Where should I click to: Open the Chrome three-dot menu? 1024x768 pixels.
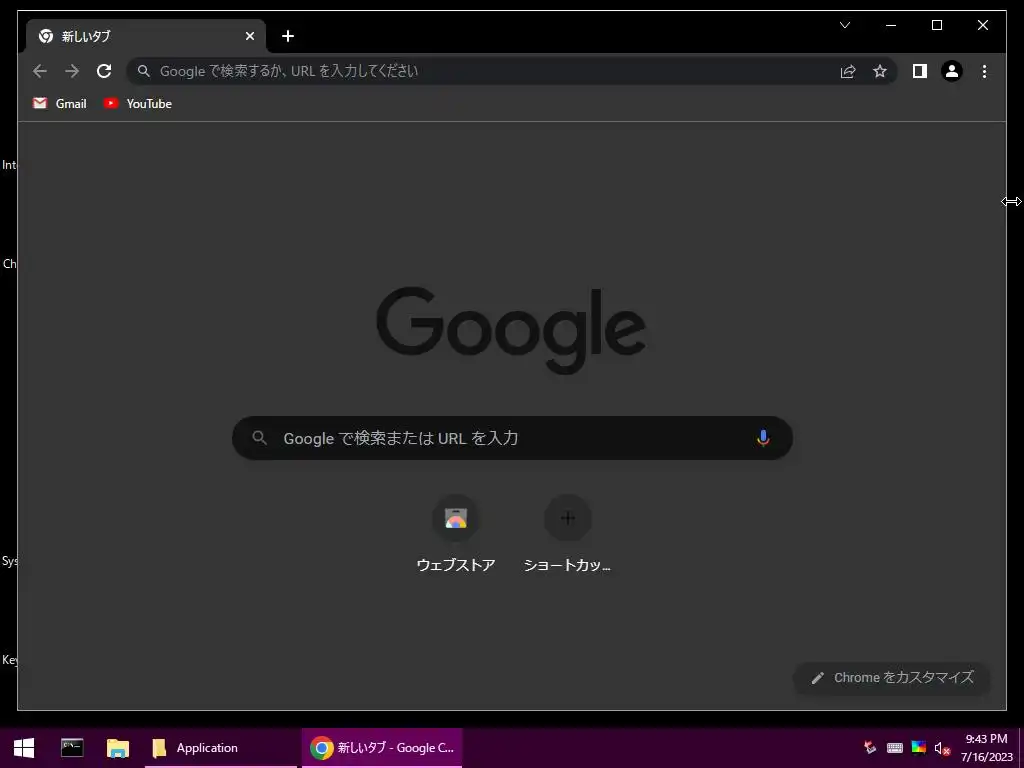pos(984,71)
